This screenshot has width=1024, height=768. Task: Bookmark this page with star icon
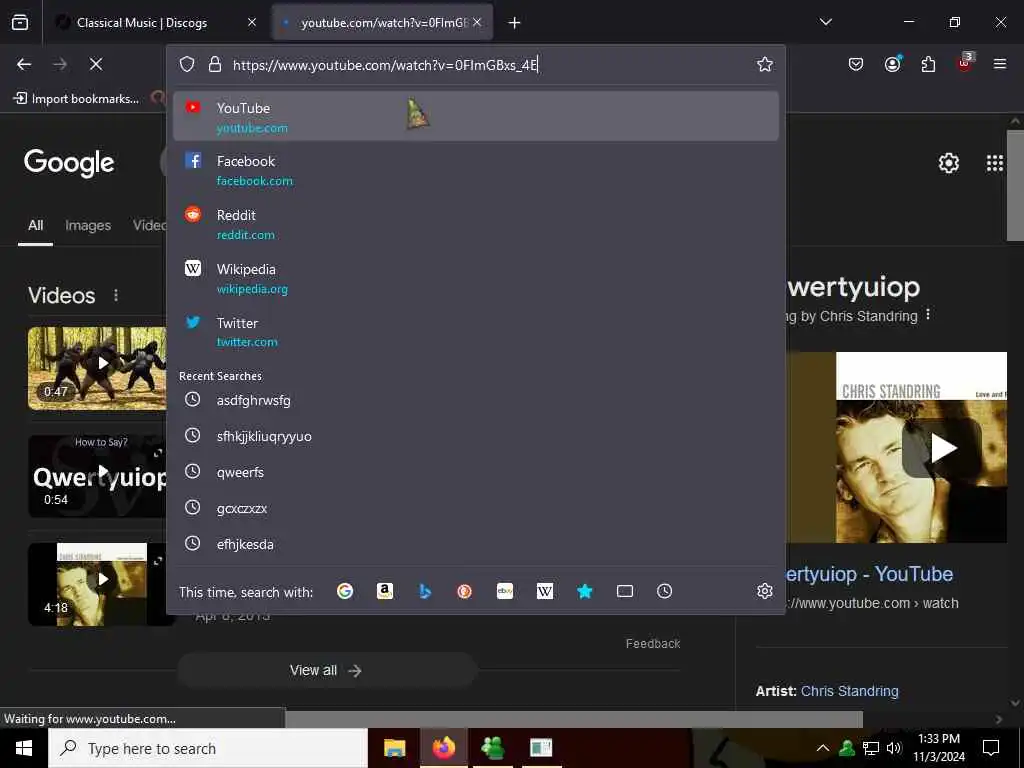coord(765,64)
